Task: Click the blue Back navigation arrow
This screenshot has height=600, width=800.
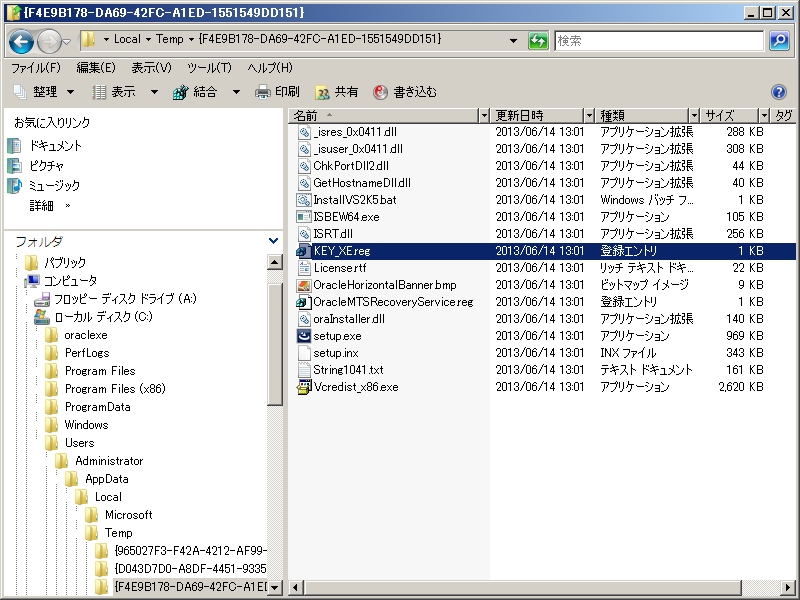Action: [22, 41]
